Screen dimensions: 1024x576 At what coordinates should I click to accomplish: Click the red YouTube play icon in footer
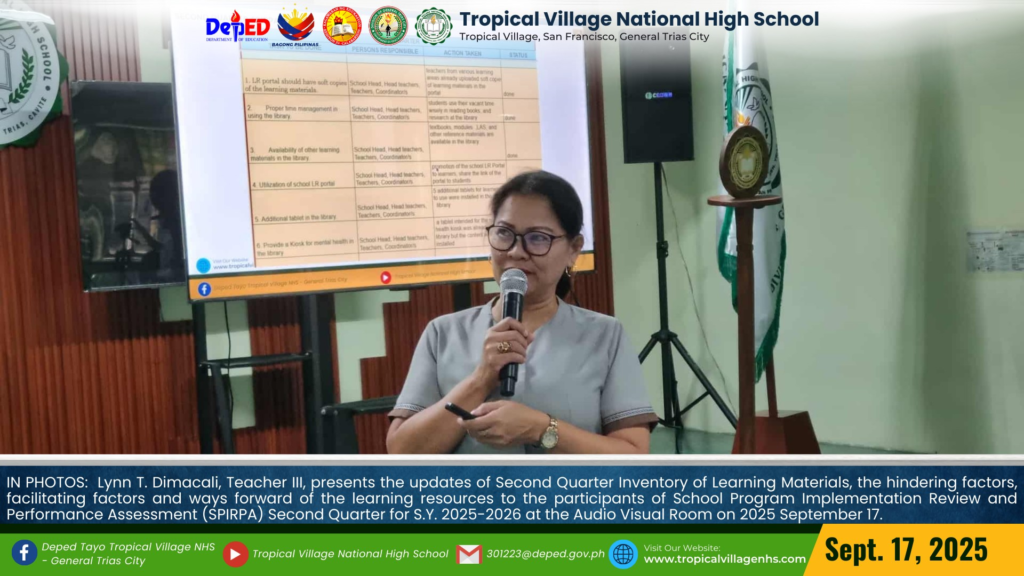click(235, 553)
